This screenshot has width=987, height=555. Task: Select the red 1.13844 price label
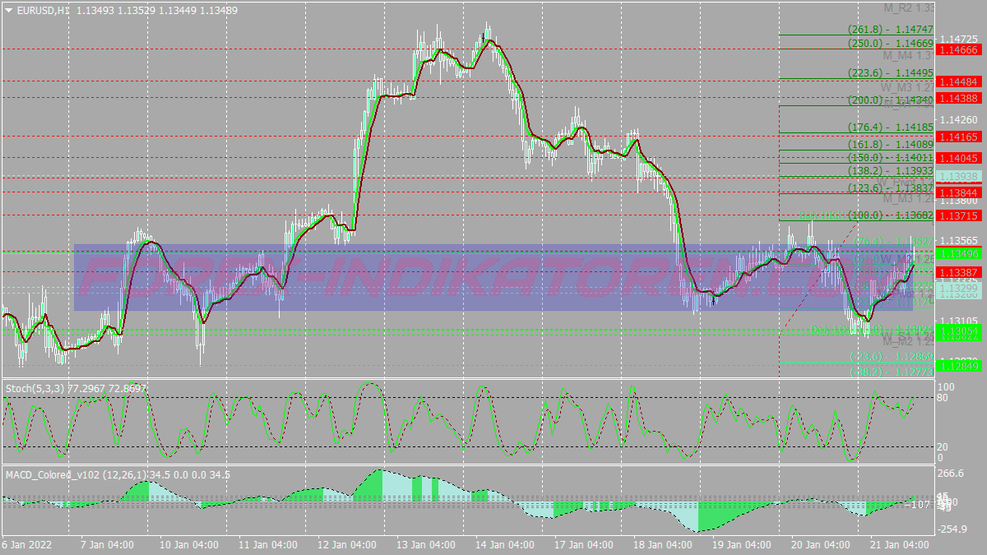pyautogui.click(x=959, y=193)
